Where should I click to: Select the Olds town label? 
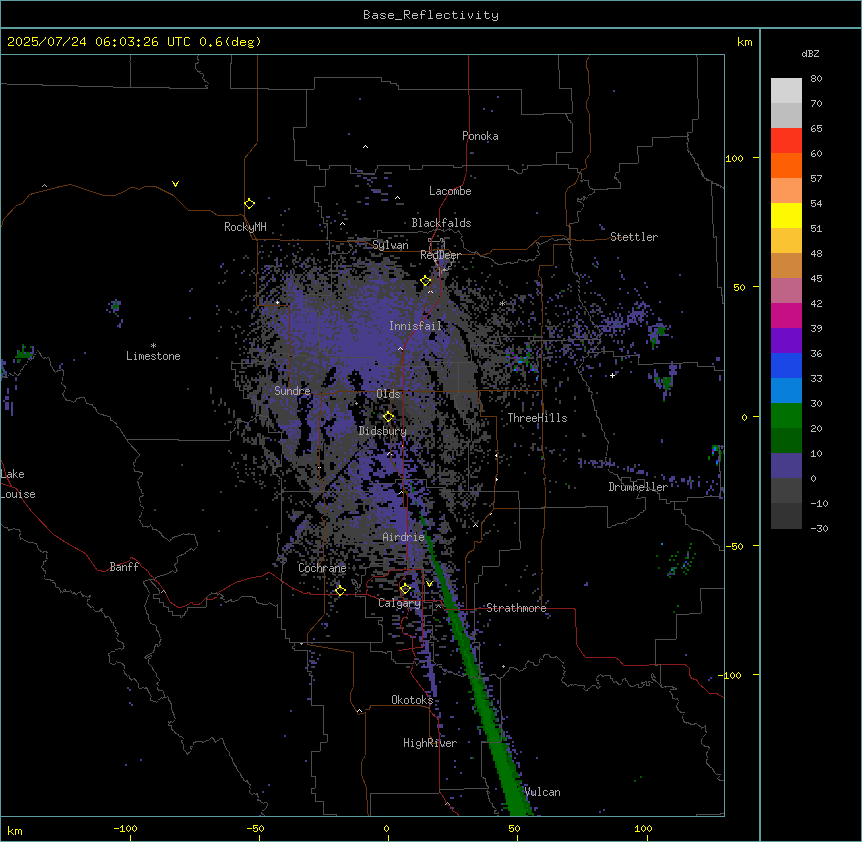[388, 394]
